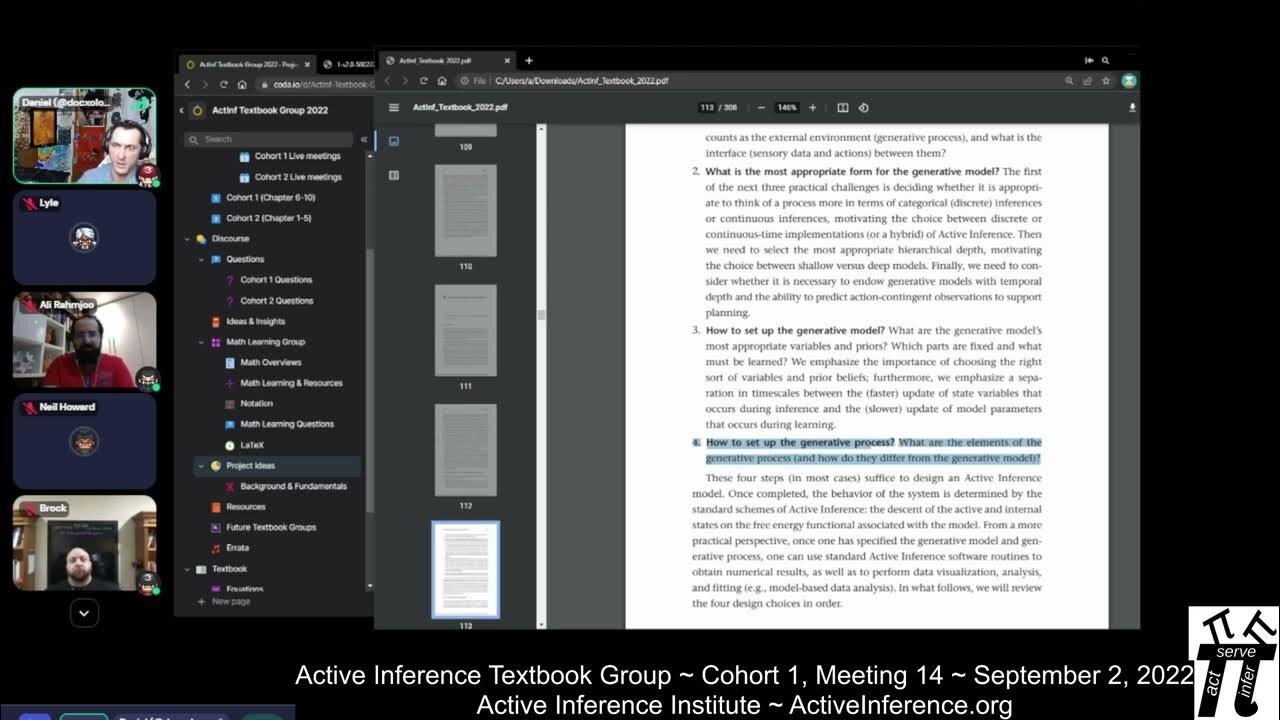Open Math Overviews page
Image resolution: width=1280 pixels, height=720 pixels.
[270, 362]
